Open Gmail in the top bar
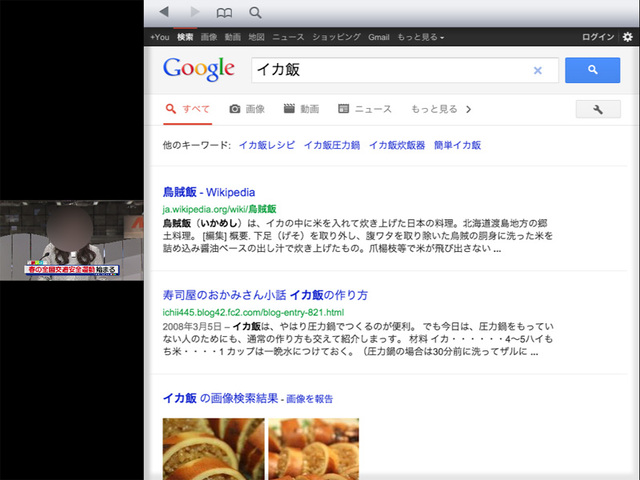The width and height of the screenshot is (640, 480). (379, 37)
